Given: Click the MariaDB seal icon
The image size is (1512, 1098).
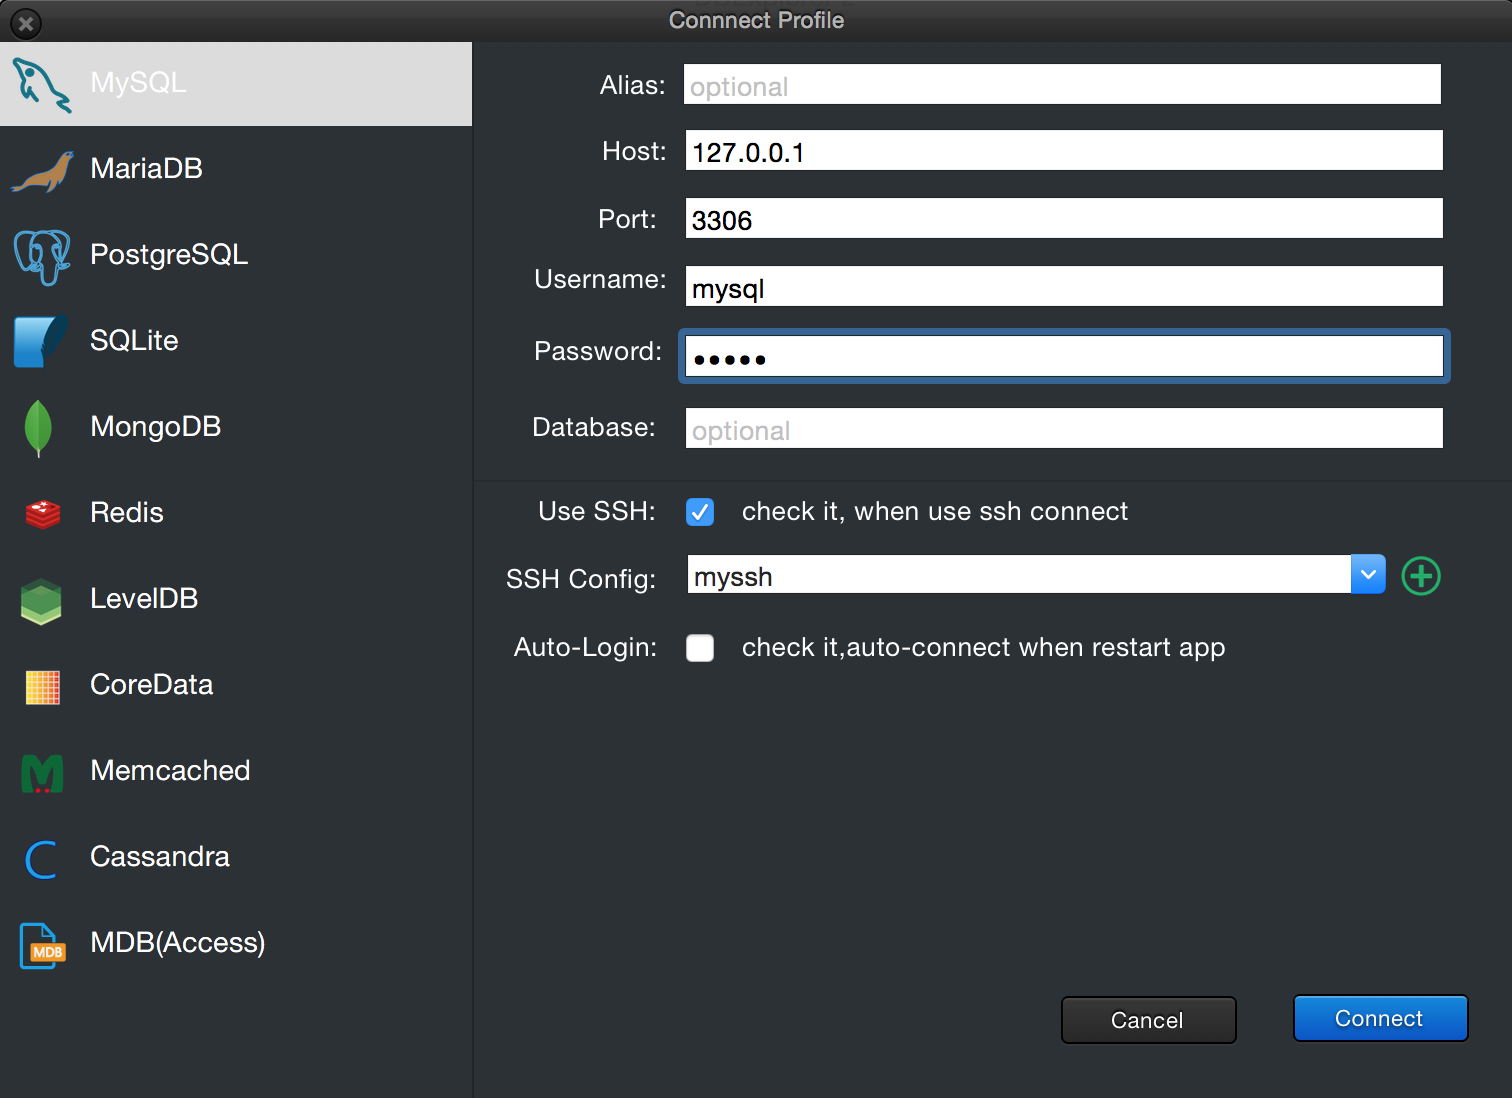Looking at the screenshot, I should (42, 171).
